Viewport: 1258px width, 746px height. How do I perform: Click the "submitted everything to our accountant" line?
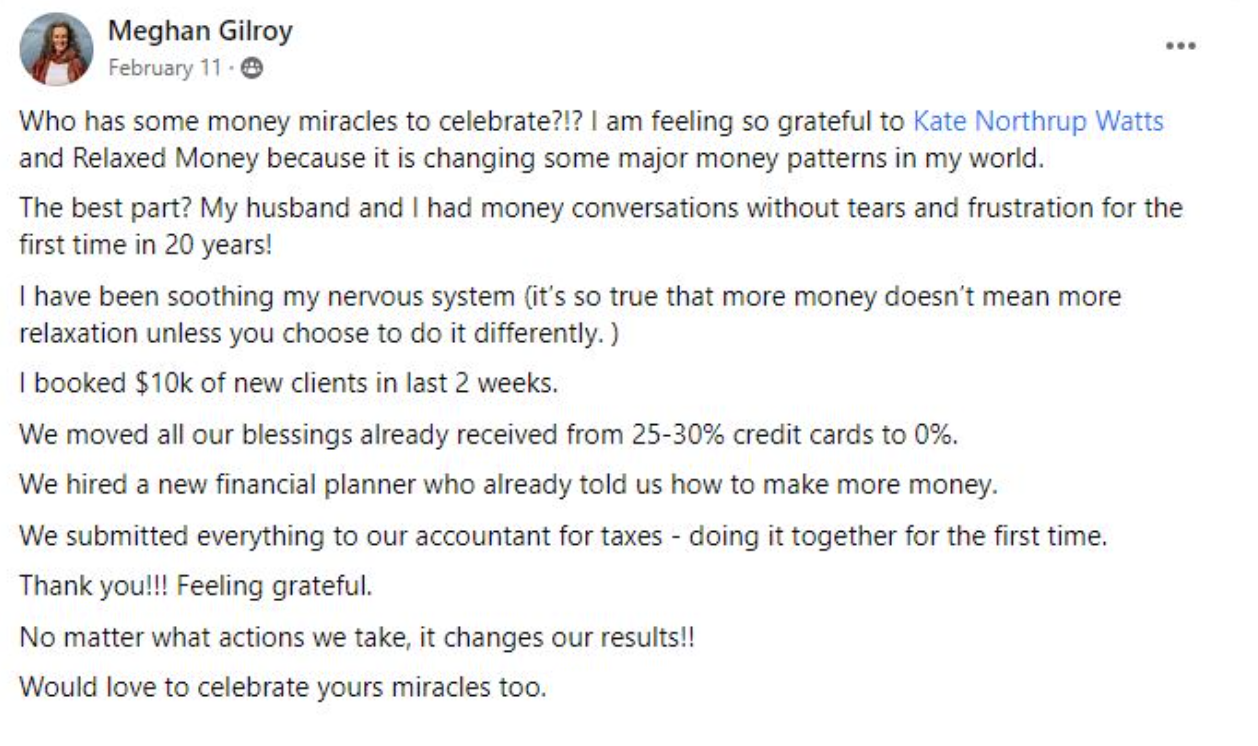coord(563,535)
